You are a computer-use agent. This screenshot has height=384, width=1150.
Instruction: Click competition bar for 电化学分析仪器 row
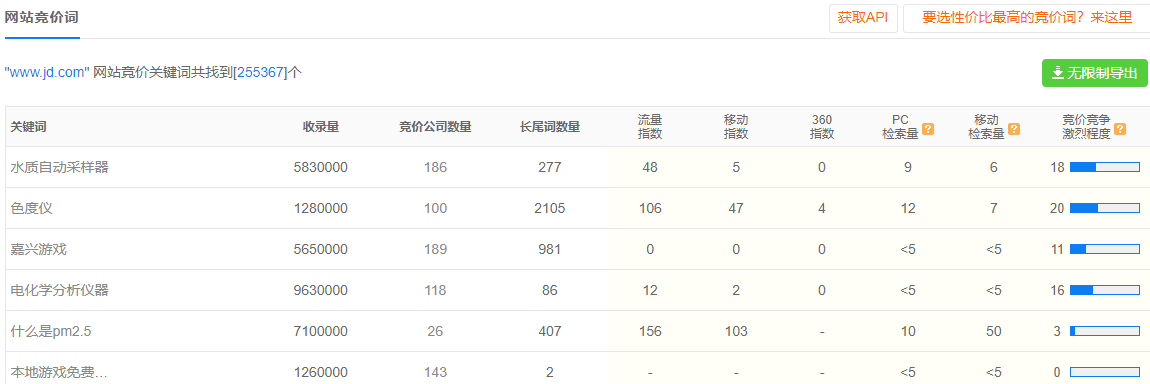pyautogui.click(x=1105, y=290)
